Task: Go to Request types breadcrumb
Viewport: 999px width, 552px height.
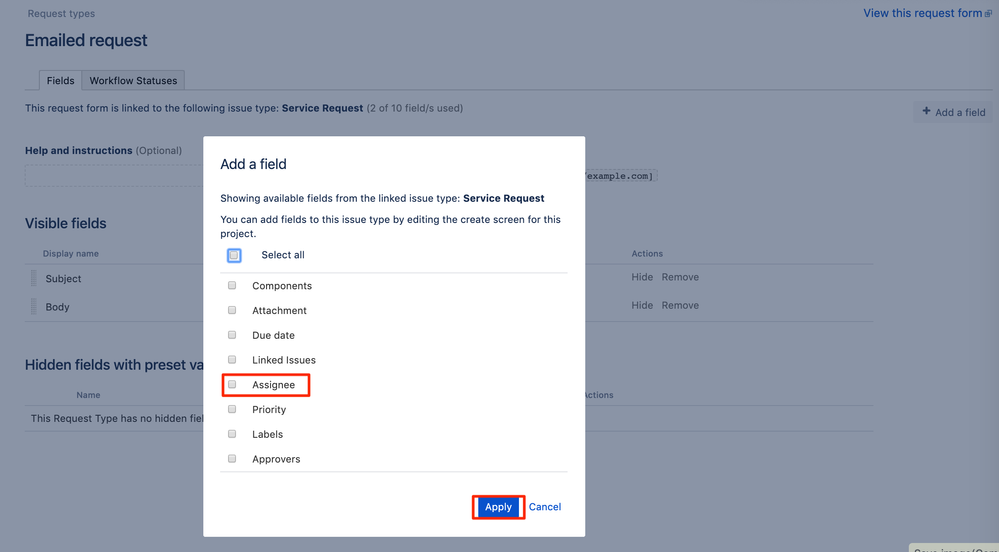Action: (61, 13)
